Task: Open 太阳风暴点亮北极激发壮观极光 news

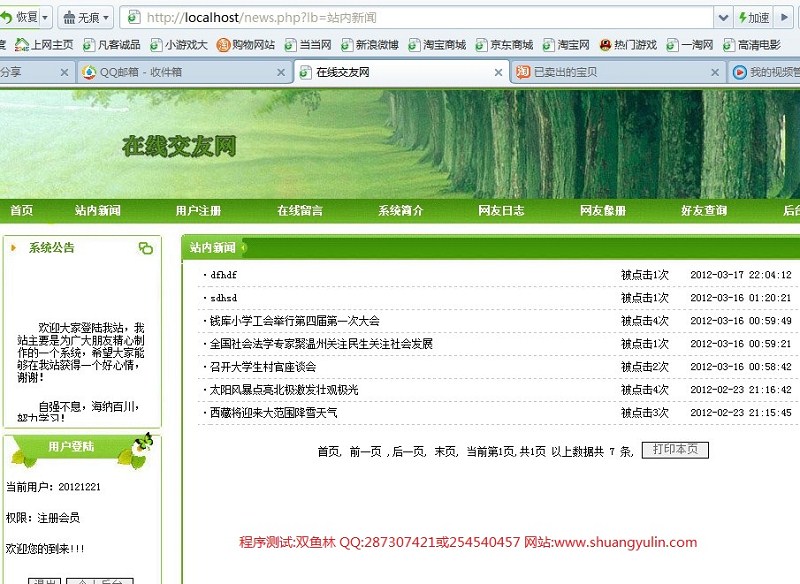Action: [x=284, y=390]
